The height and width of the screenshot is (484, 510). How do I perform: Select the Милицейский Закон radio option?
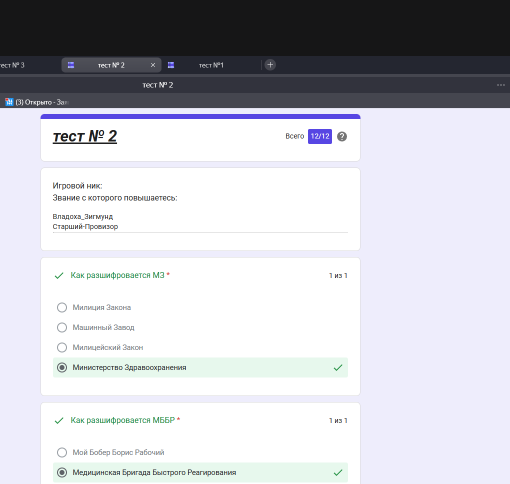coord(62,347)
